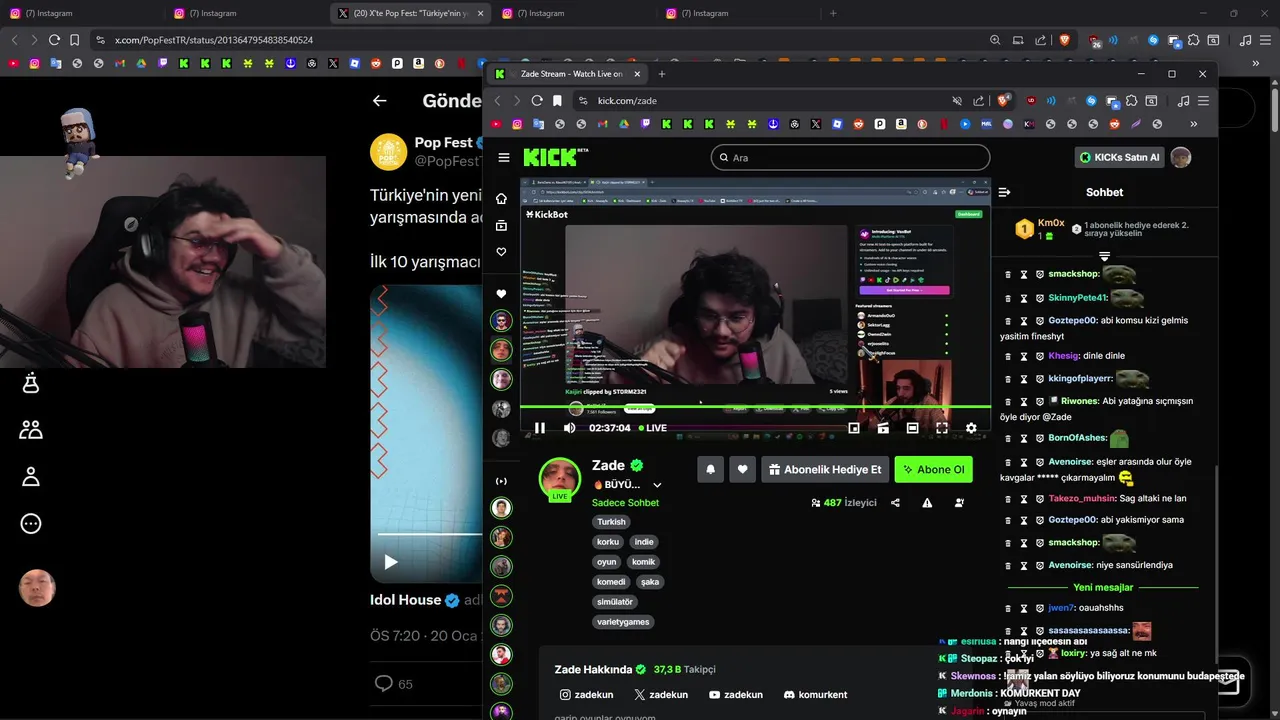The height and width of the screenshot is (720, 1280).
Task: Switch to X'te Pop Fest tab
Action: [x=410, y=13]
